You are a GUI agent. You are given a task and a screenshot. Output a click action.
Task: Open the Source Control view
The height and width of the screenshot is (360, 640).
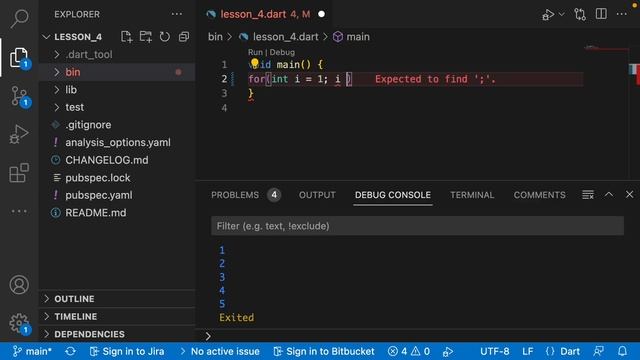[x=19, y=96]
